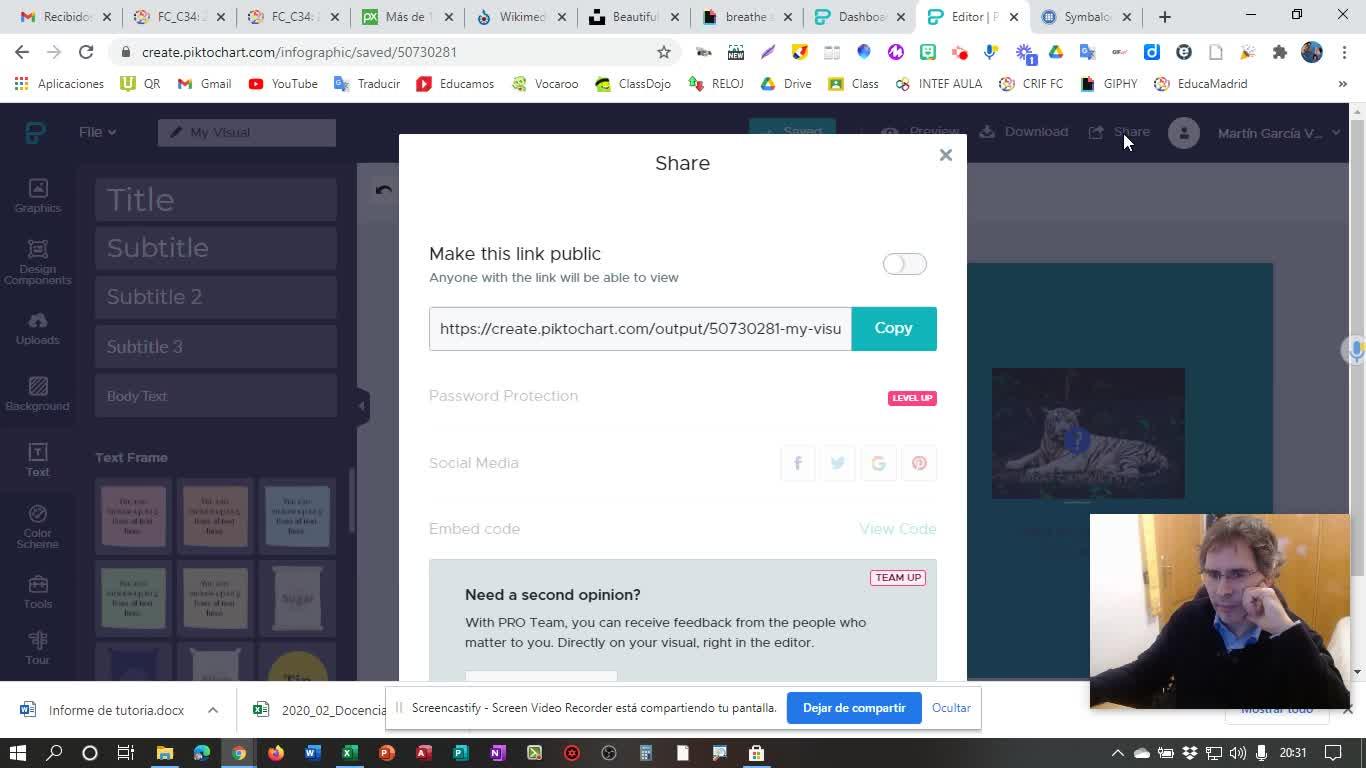The width and height of the screenshot is (1366, 768).
Task: Close the Share dialog
Action: coord(945,155)
